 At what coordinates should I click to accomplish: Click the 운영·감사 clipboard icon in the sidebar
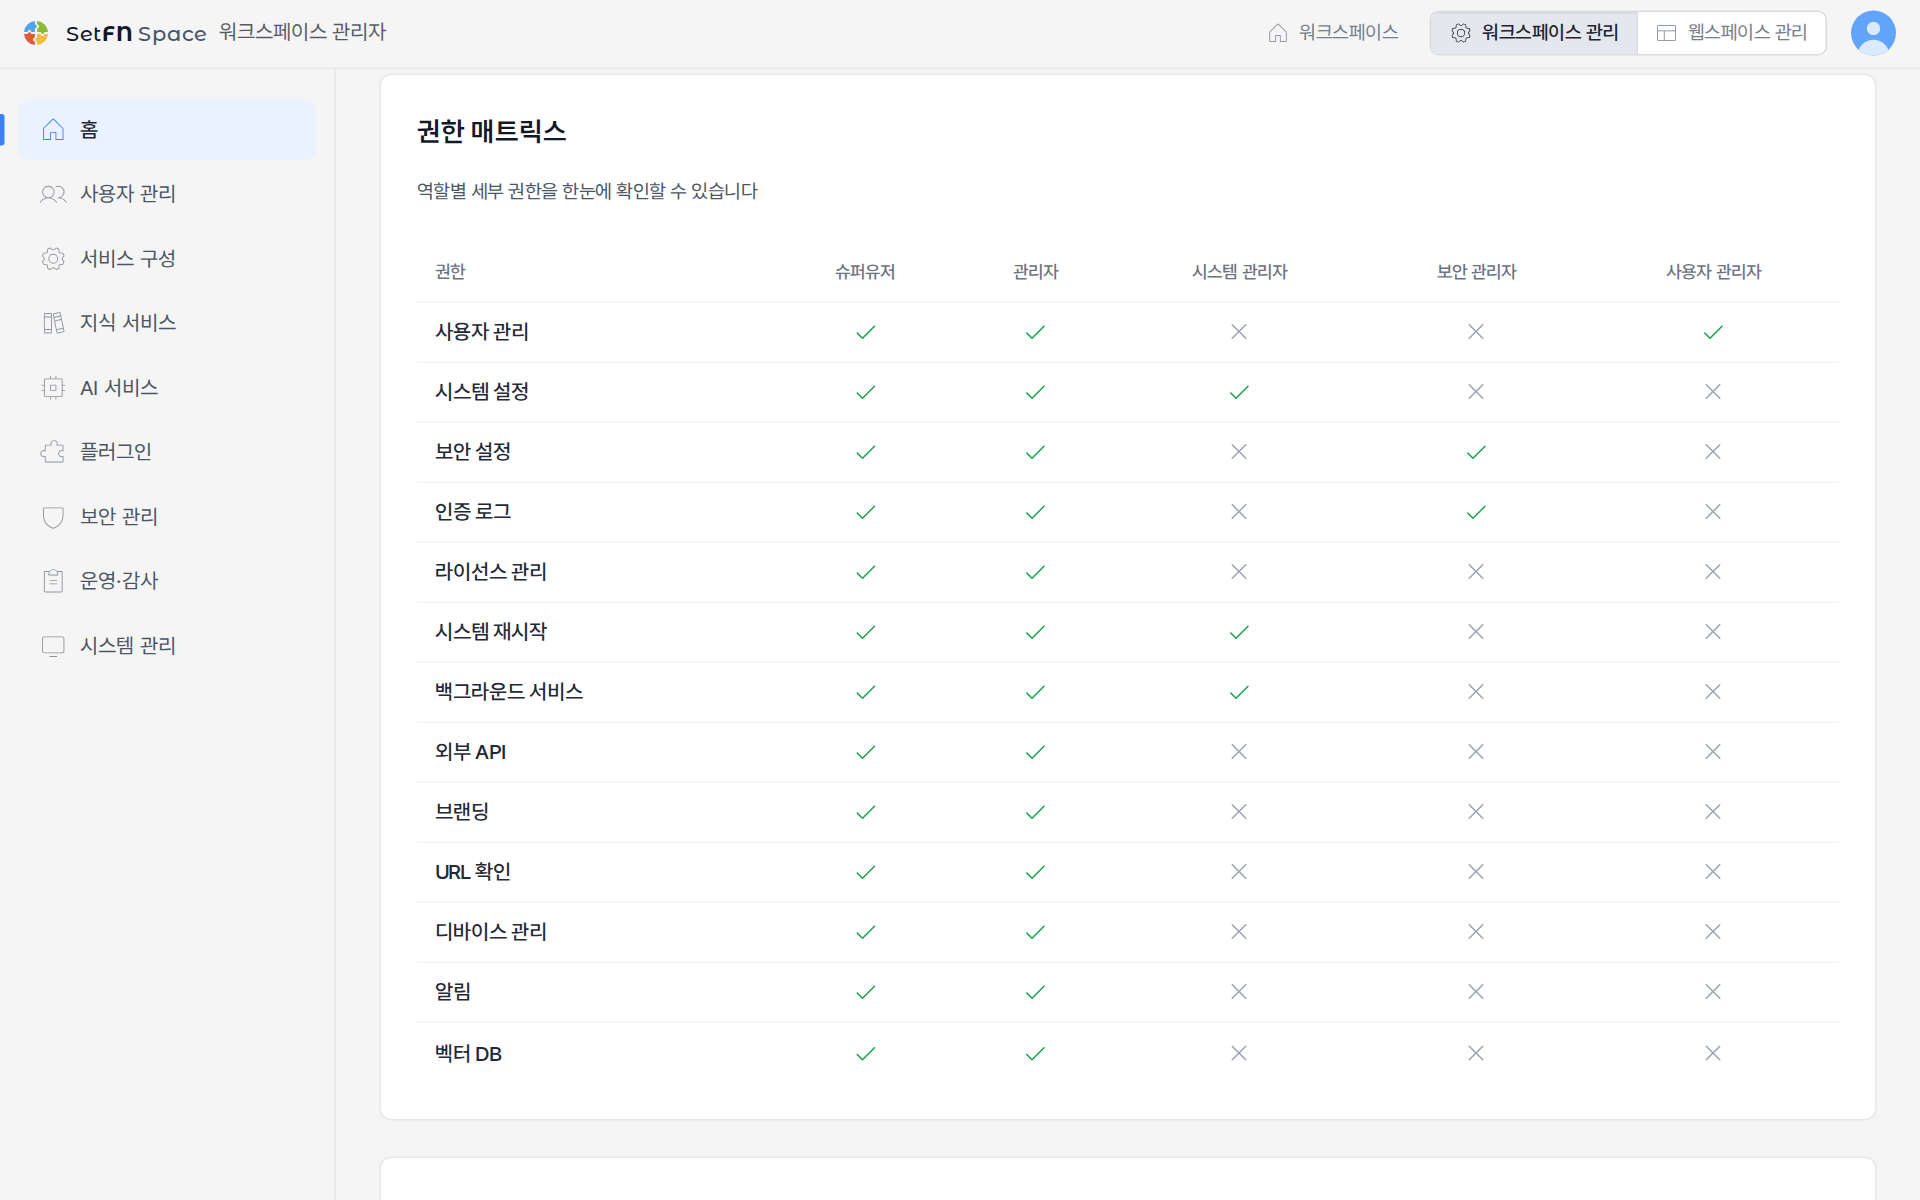pyautogui.click(x=53, y=581)
